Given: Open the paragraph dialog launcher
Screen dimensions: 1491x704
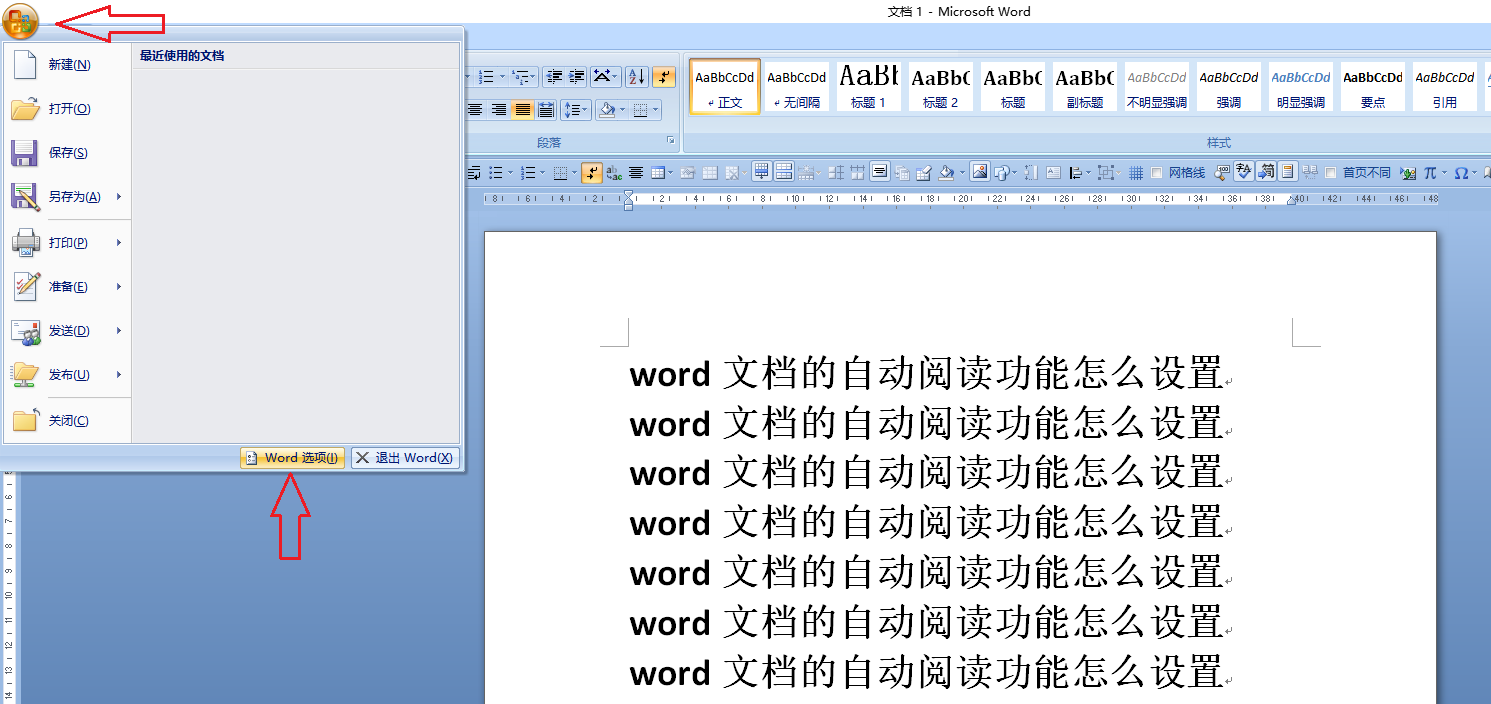Looking at the screenshot, I should pos(671,141).
